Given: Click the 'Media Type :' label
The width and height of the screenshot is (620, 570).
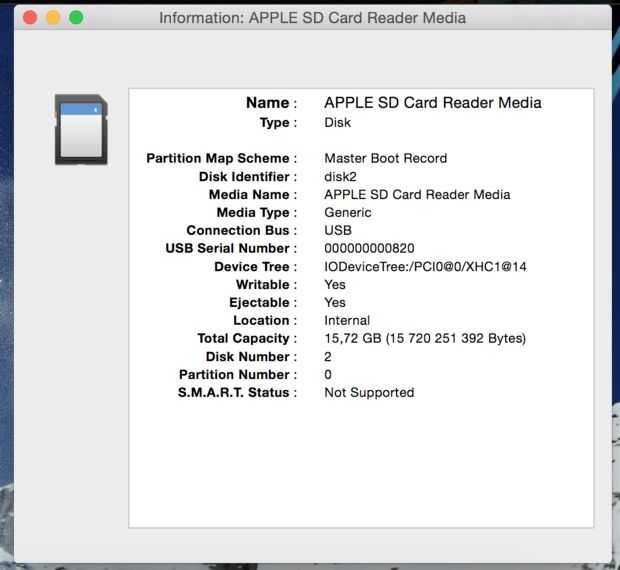Looking at the screenshot, I should pyautogui.click(x=257, y=213).
